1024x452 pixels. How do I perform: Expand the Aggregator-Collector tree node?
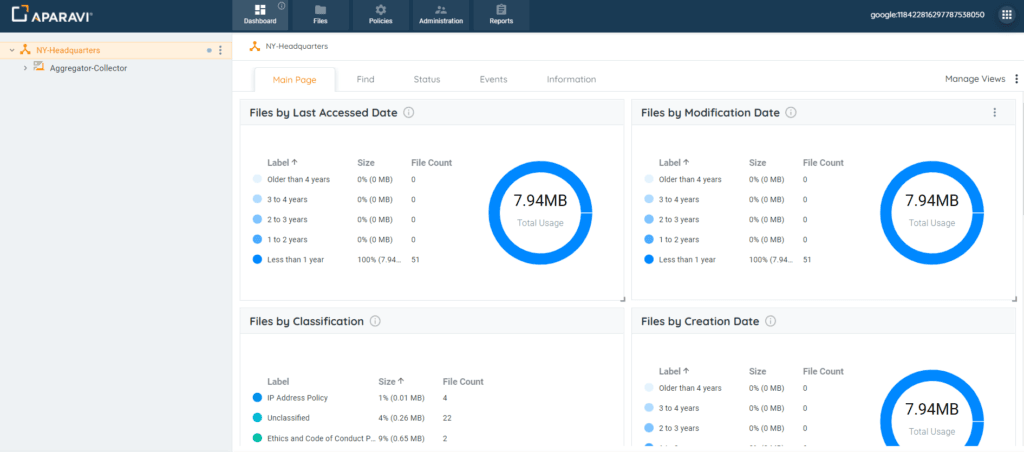click(x=25, y=68)
